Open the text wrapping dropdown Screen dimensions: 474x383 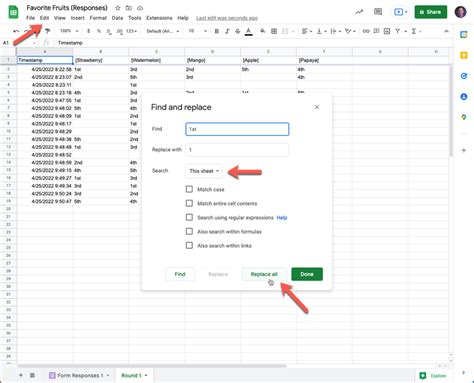[x=335, y=31]
